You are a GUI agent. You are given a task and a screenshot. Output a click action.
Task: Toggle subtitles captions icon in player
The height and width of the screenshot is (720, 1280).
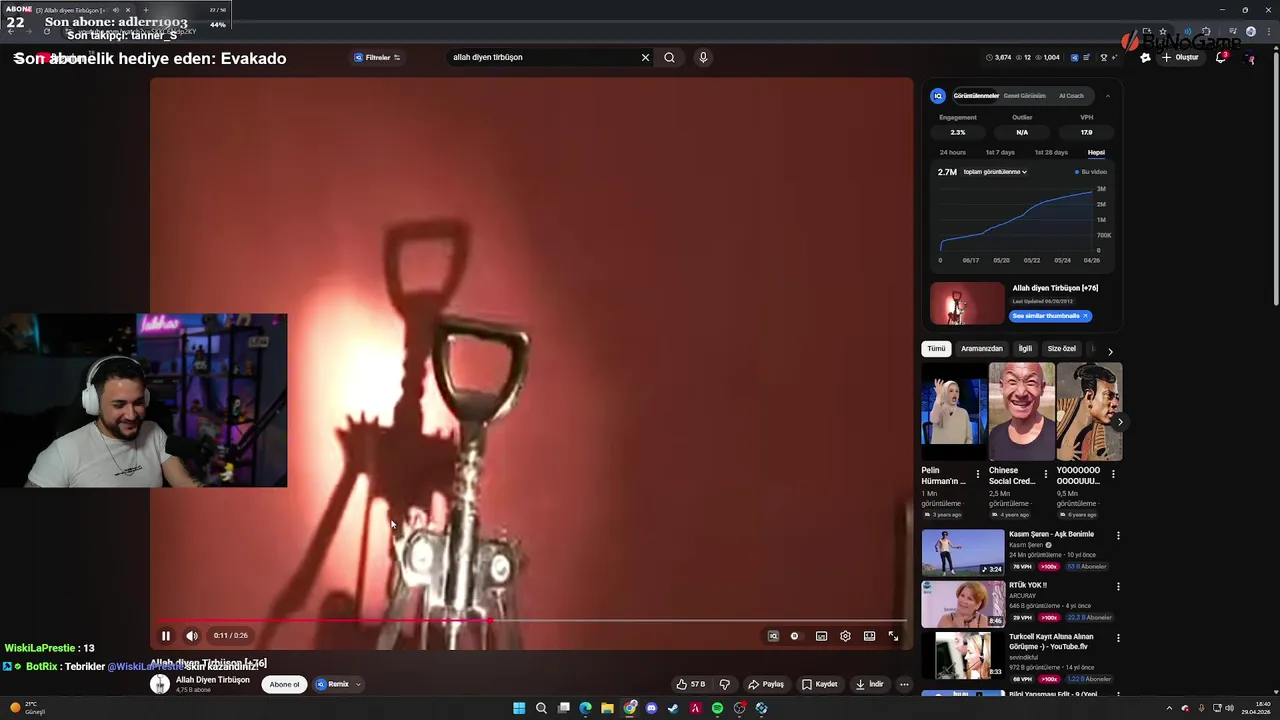(821, 636)
